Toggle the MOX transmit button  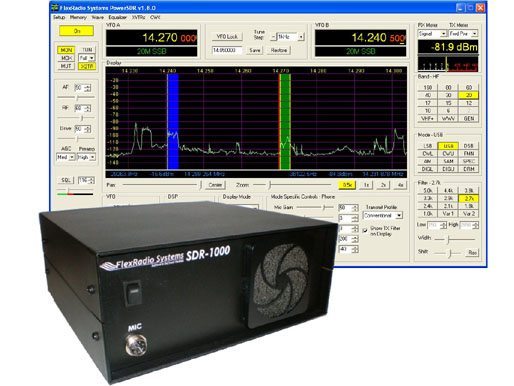tap(66, 58)
